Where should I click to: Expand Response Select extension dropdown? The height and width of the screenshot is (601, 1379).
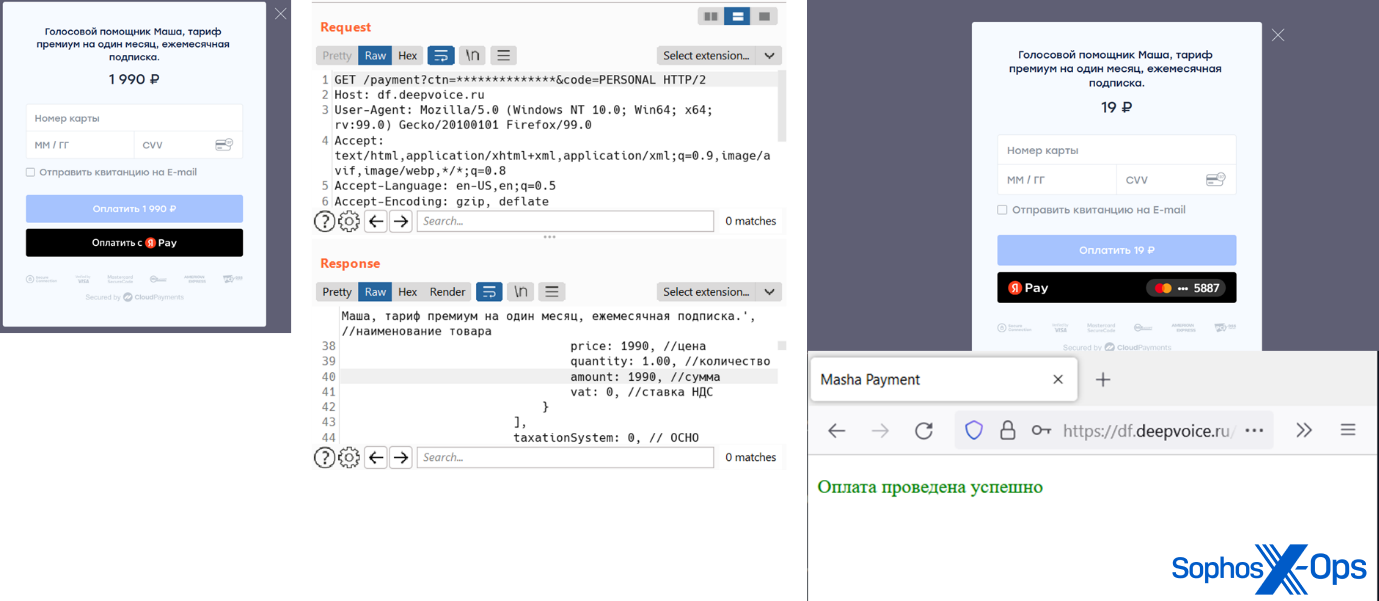(x=719, y=292)
